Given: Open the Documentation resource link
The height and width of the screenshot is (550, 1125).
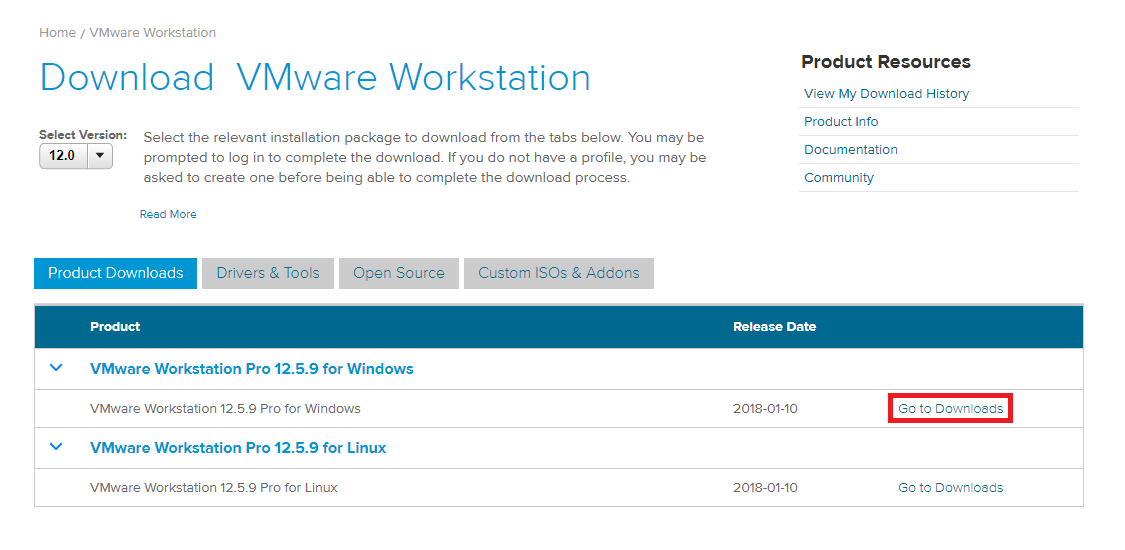Looking at the screenshot, I should (851, 150).
